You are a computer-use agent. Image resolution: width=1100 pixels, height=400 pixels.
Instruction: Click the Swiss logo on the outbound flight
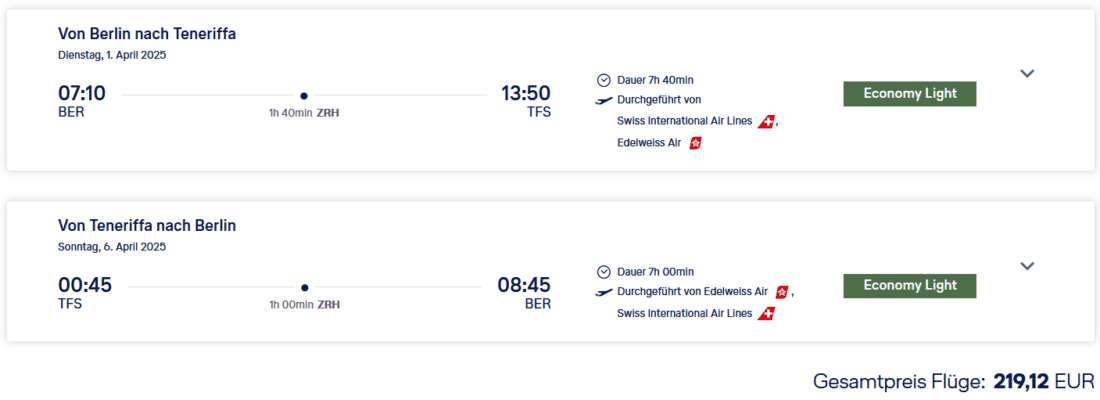point(767,122)
